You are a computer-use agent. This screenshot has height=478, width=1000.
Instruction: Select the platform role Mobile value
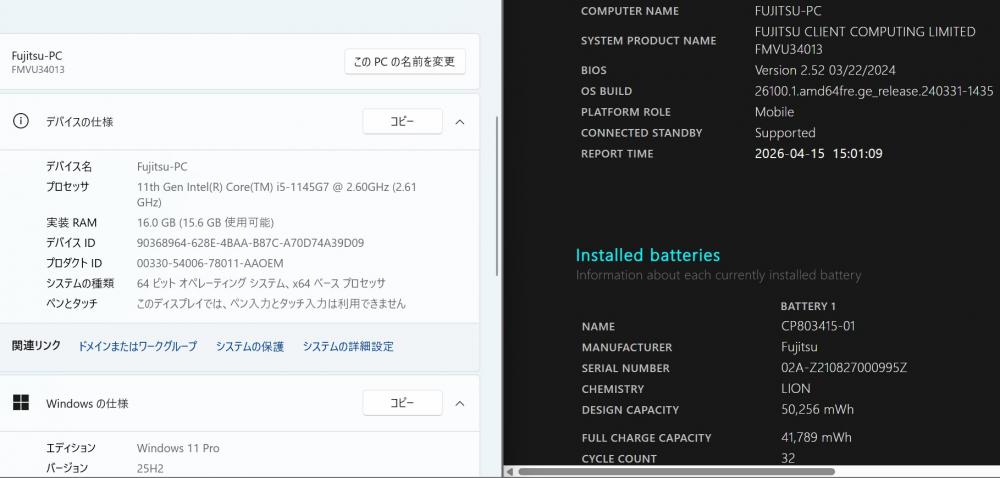pos(774,112)
